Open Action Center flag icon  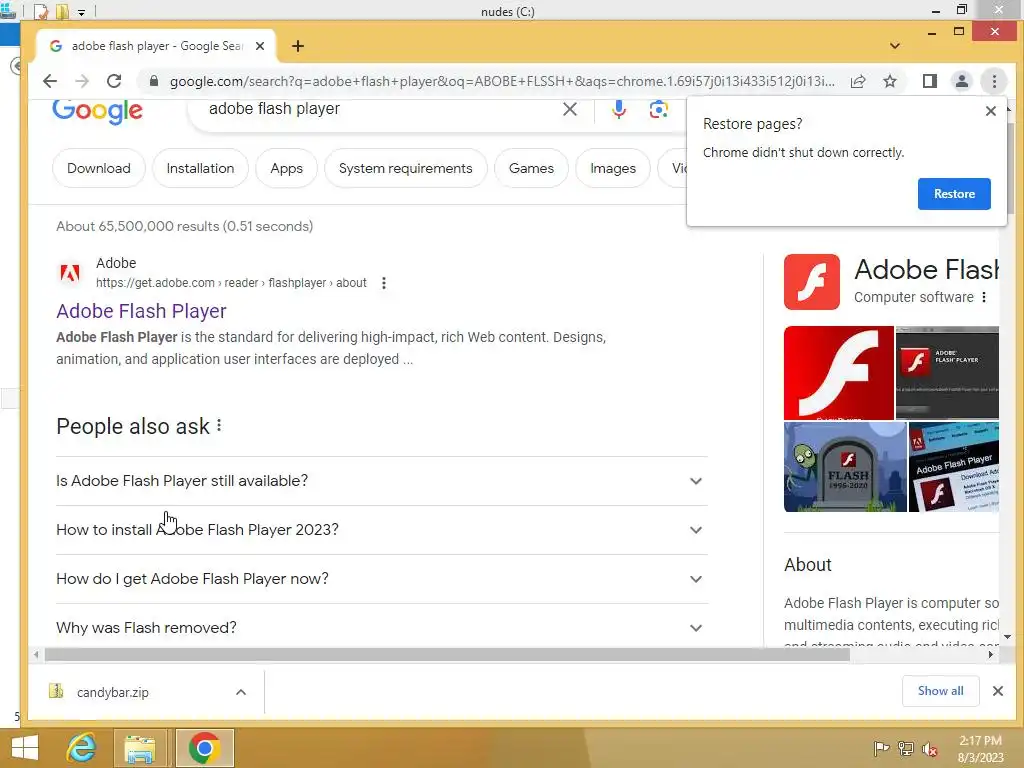coord(881,748)
